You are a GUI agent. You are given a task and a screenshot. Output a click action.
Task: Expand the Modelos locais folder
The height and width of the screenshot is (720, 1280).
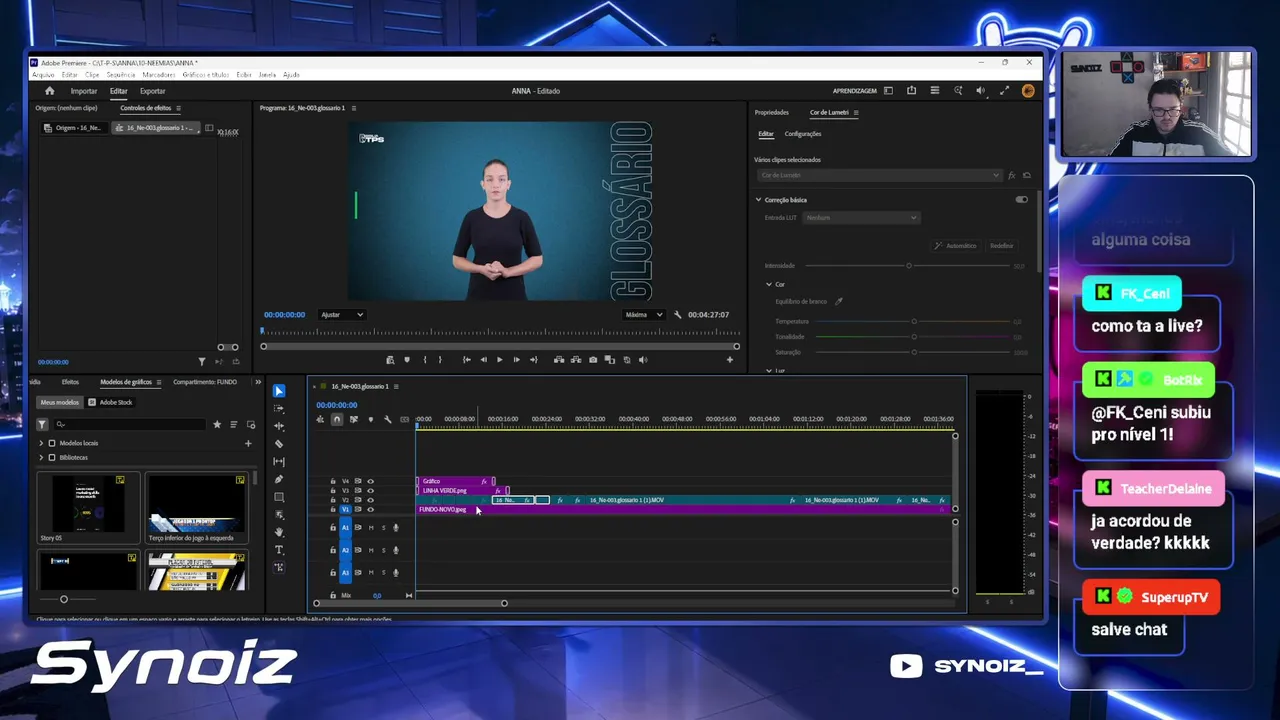click(x=41, y=443)
